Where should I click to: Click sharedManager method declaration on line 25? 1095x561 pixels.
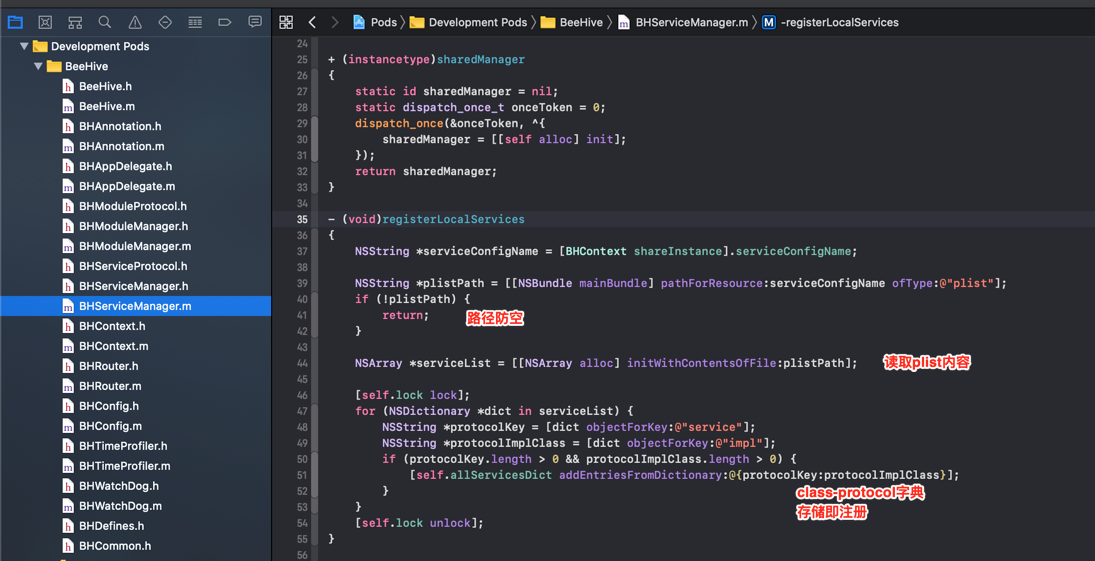tap(480, 59)
